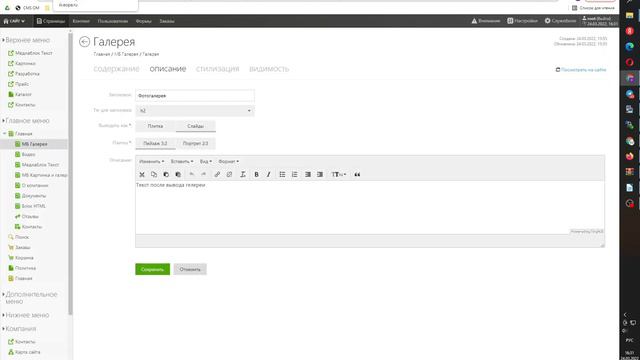Select Видео in the sidebar tree
640x360 pixels.
click(x=25, y=154)
